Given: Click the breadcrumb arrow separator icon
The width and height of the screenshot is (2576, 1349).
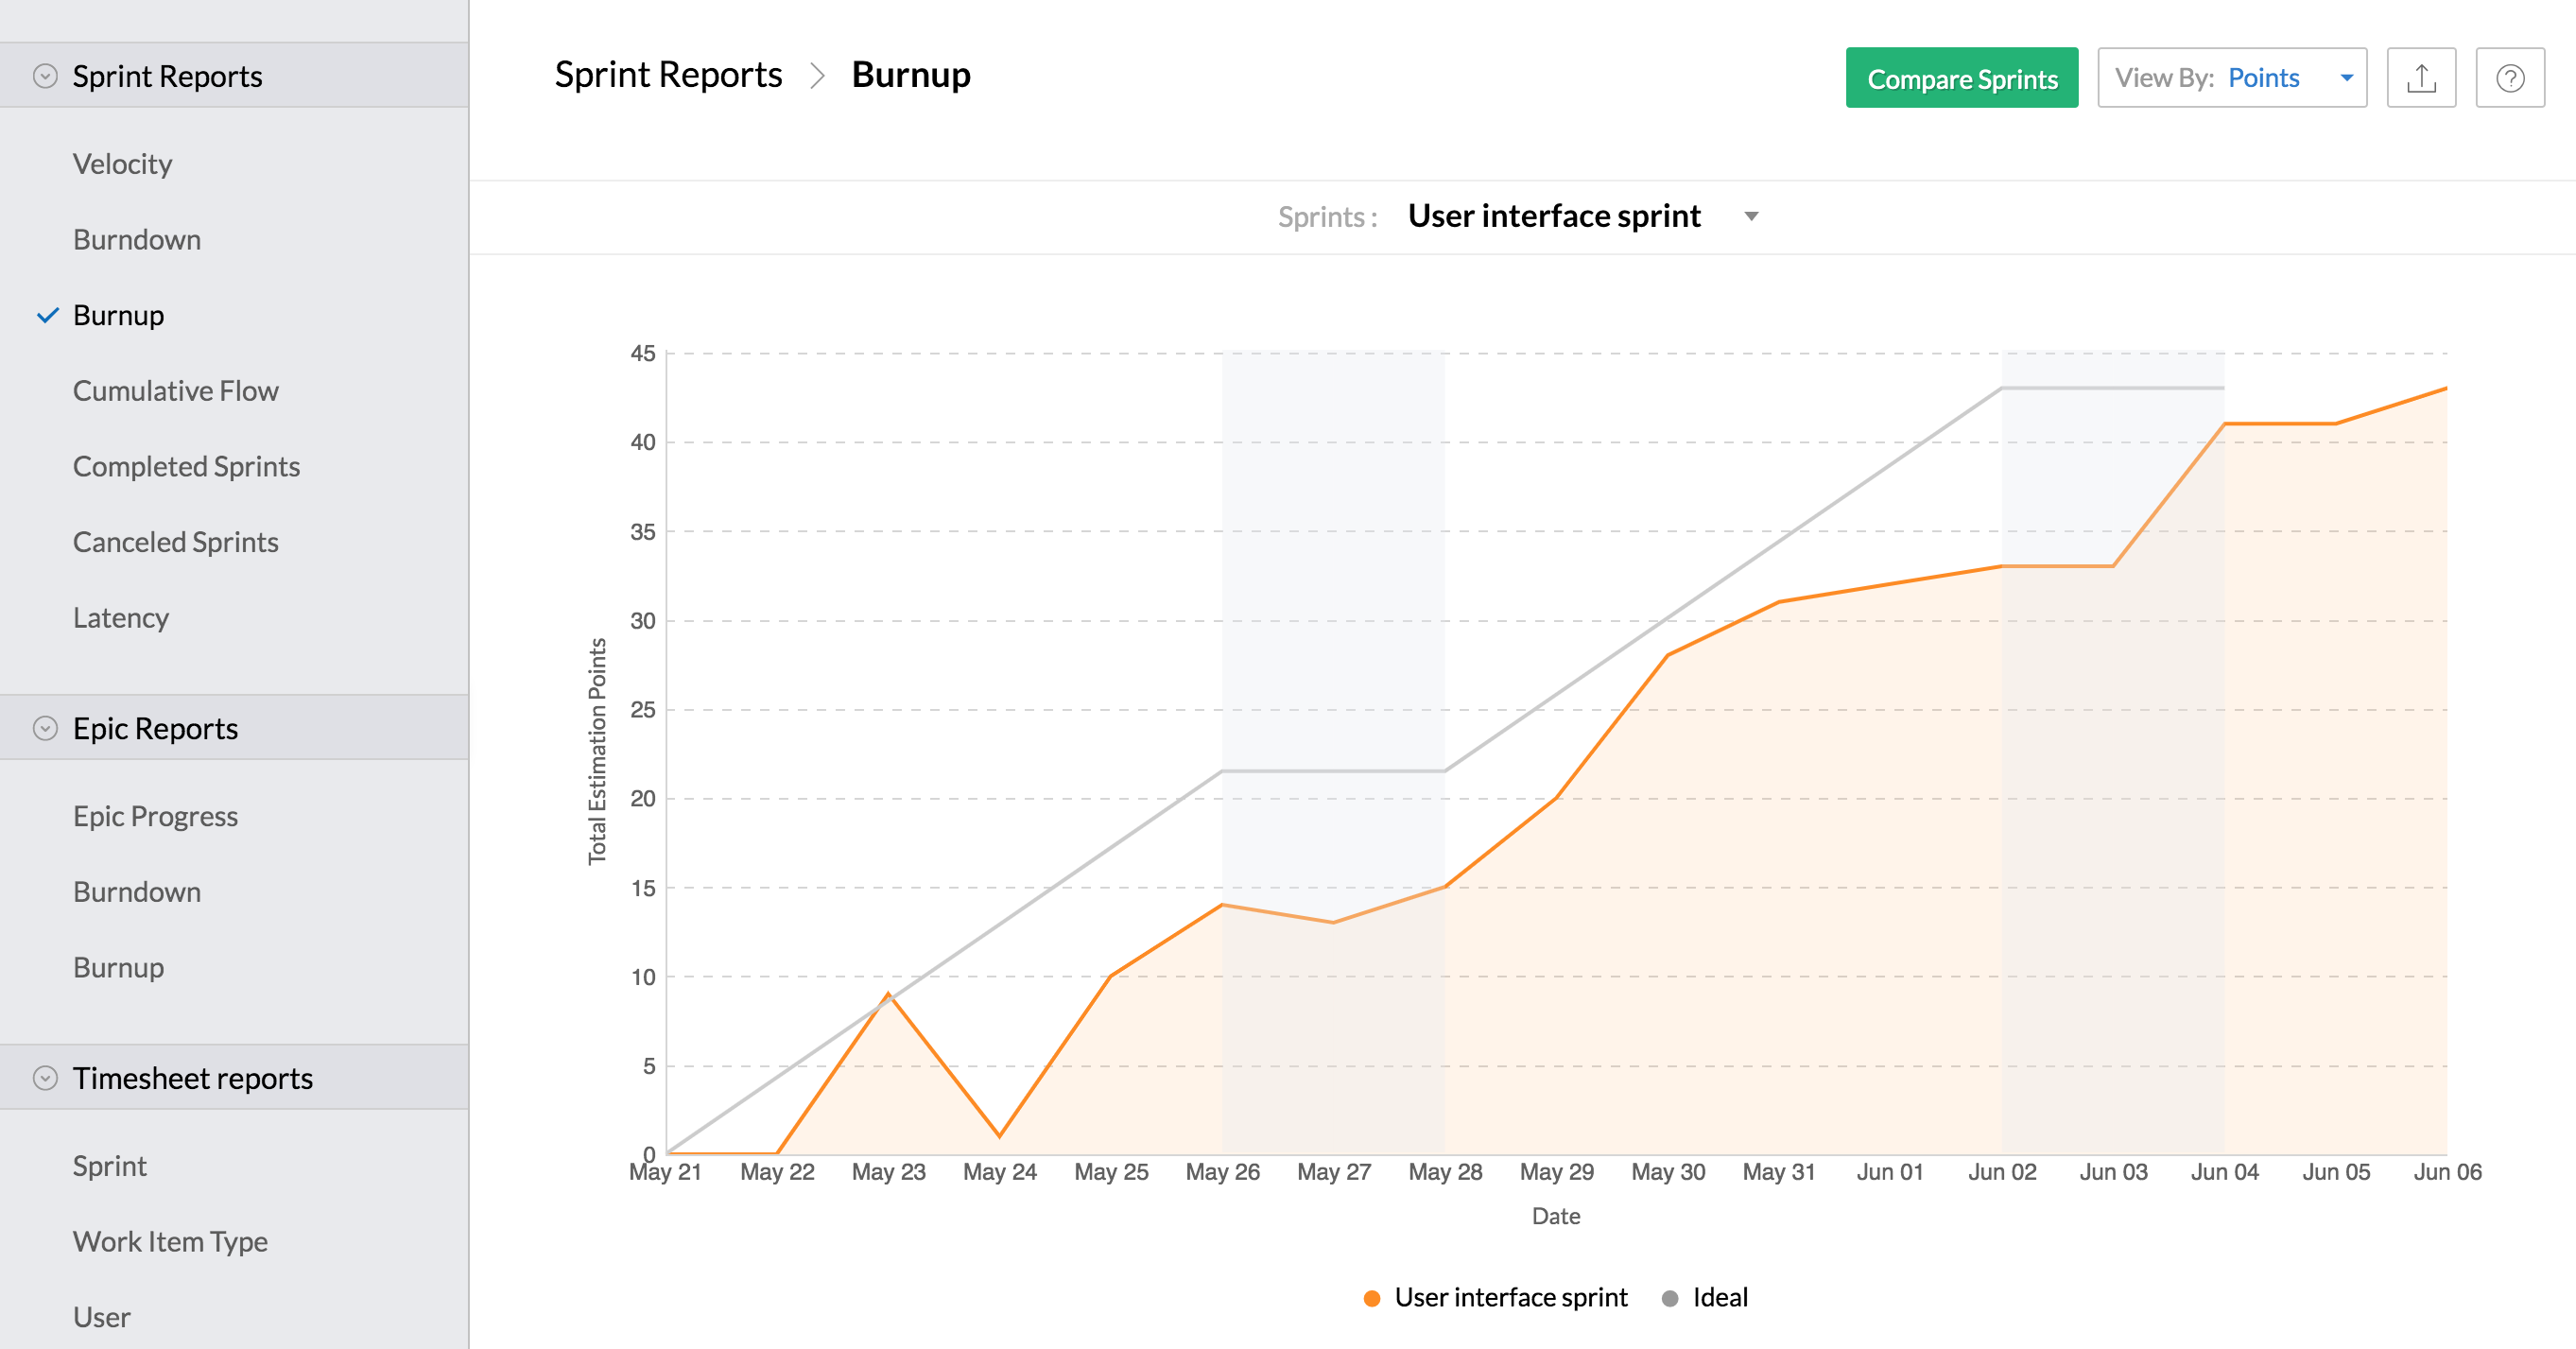Looking at the screenshot, I should click(817, 76).
